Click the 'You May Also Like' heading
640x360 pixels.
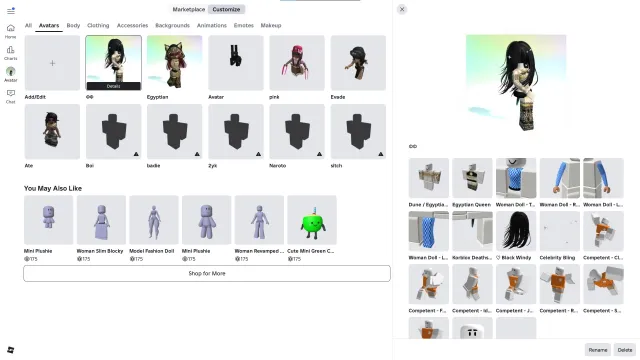pyautogui.click(x=53, y=188)
